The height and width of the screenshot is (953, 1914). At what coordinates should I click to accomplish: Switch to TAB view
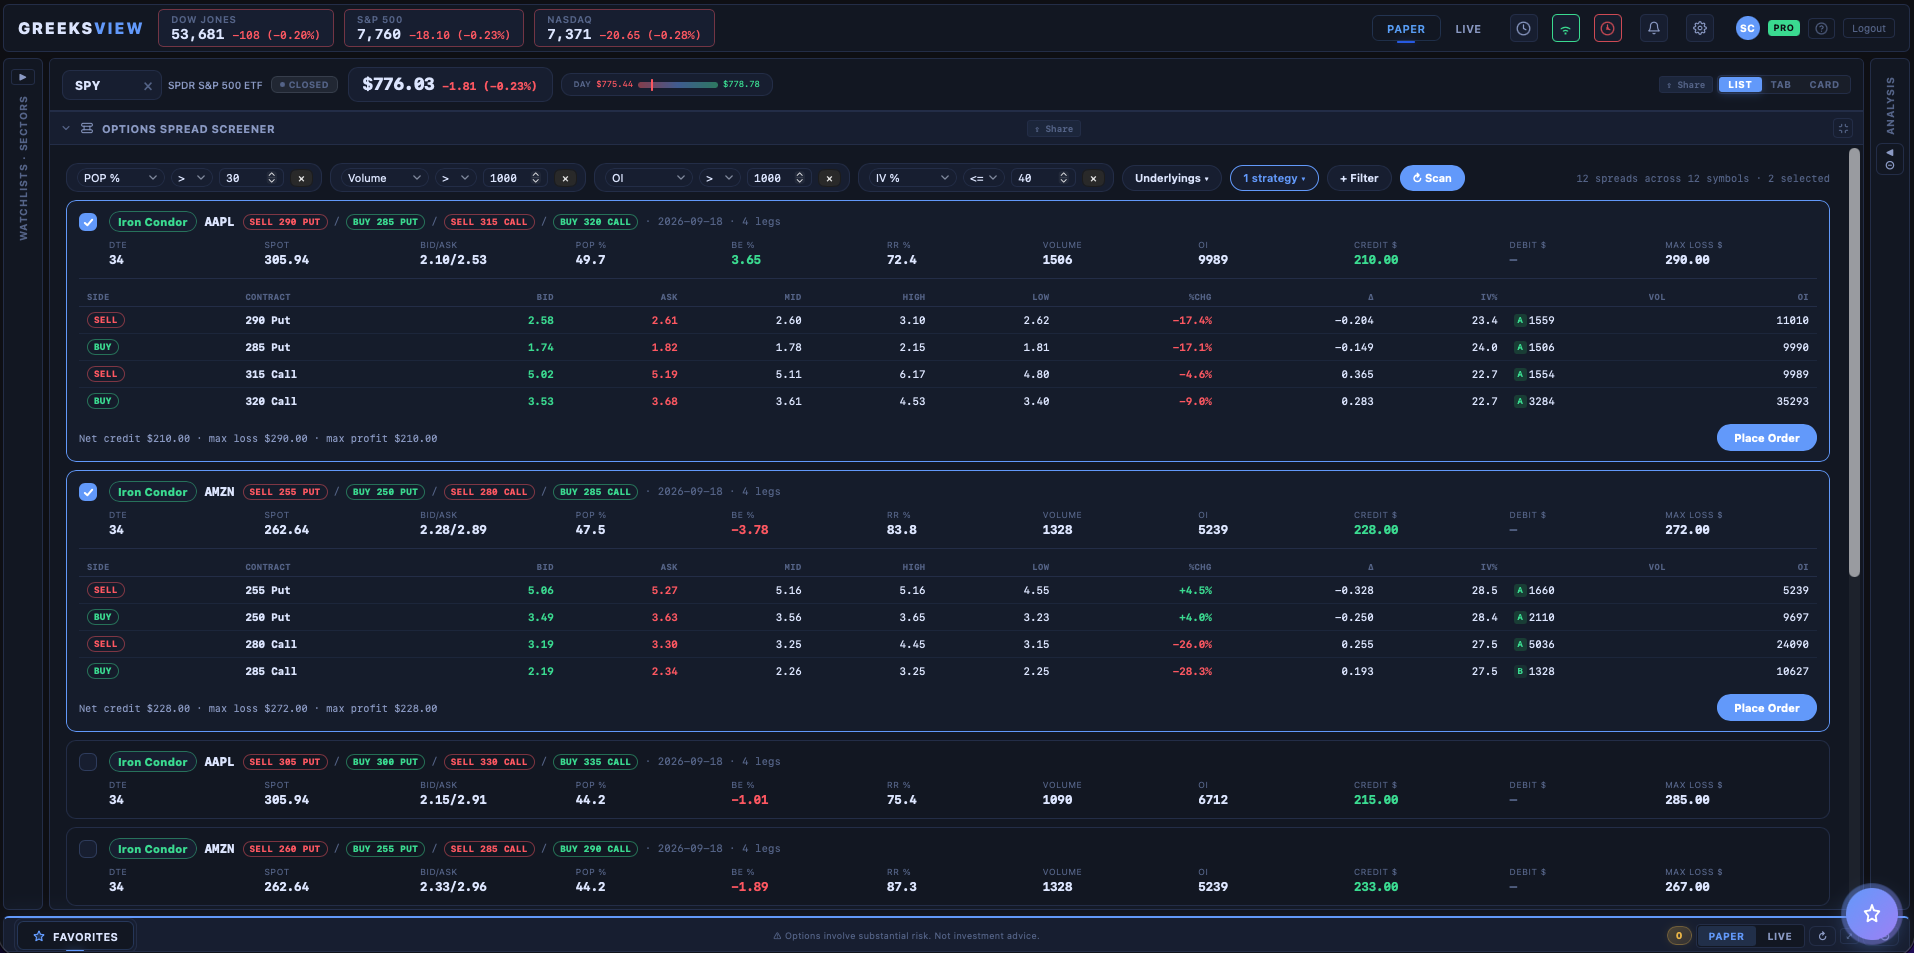pos(1780,85)
